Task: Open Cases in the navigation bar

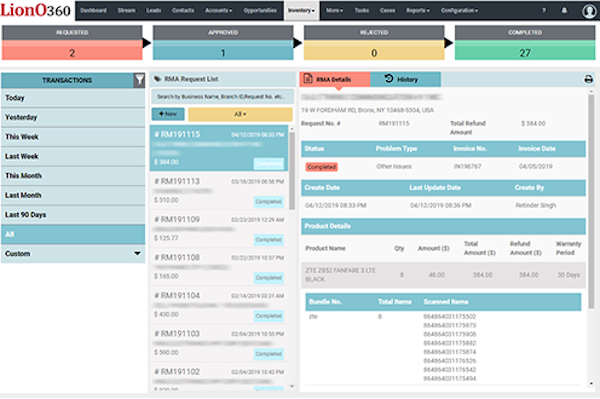Action: [x=387, y=10]
